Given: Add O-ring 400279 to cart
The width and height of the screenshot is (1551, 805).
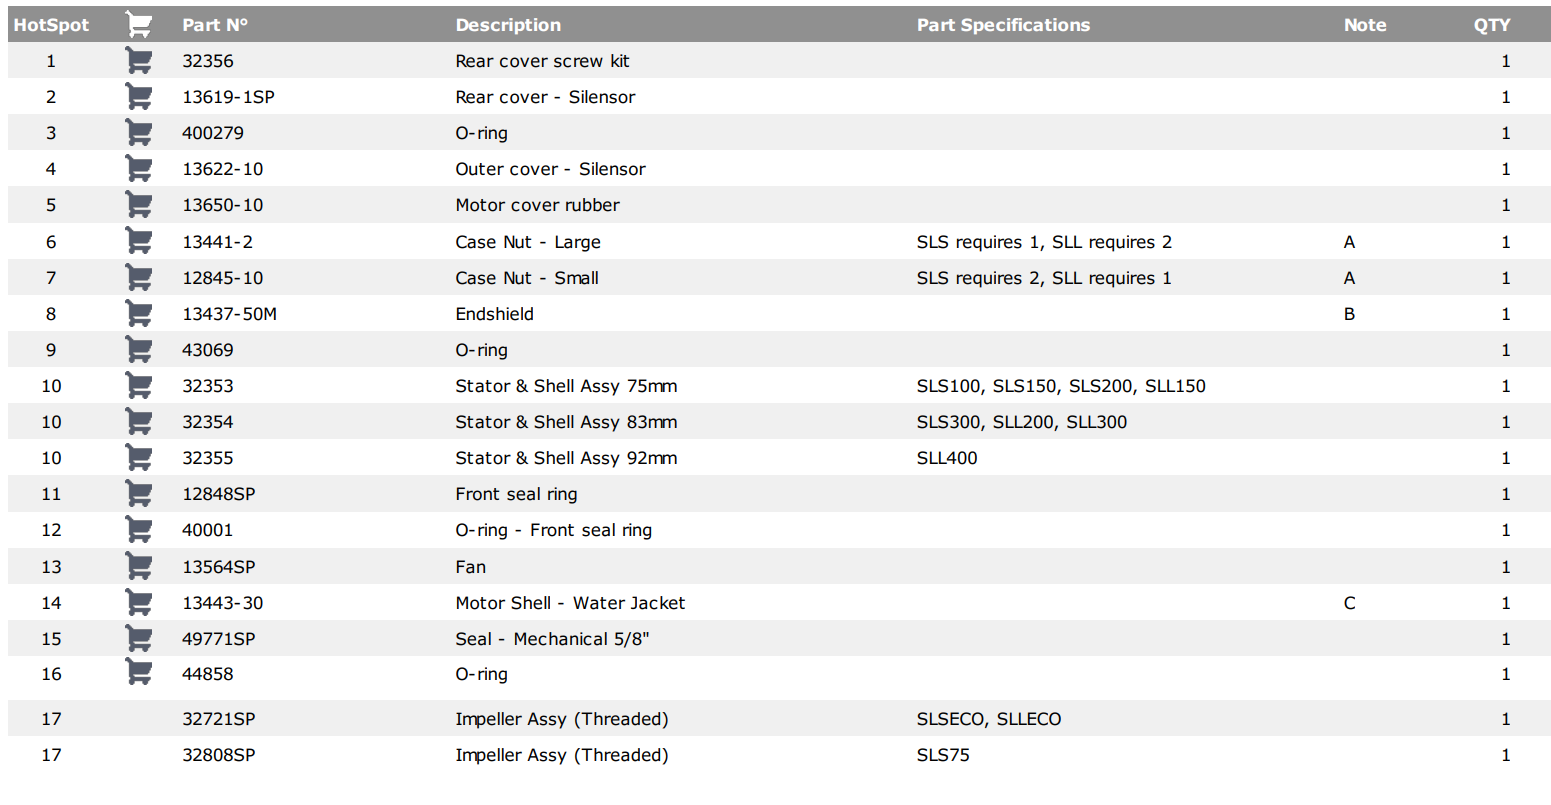Looking at the screenshot, I should (x=139, y=133).
